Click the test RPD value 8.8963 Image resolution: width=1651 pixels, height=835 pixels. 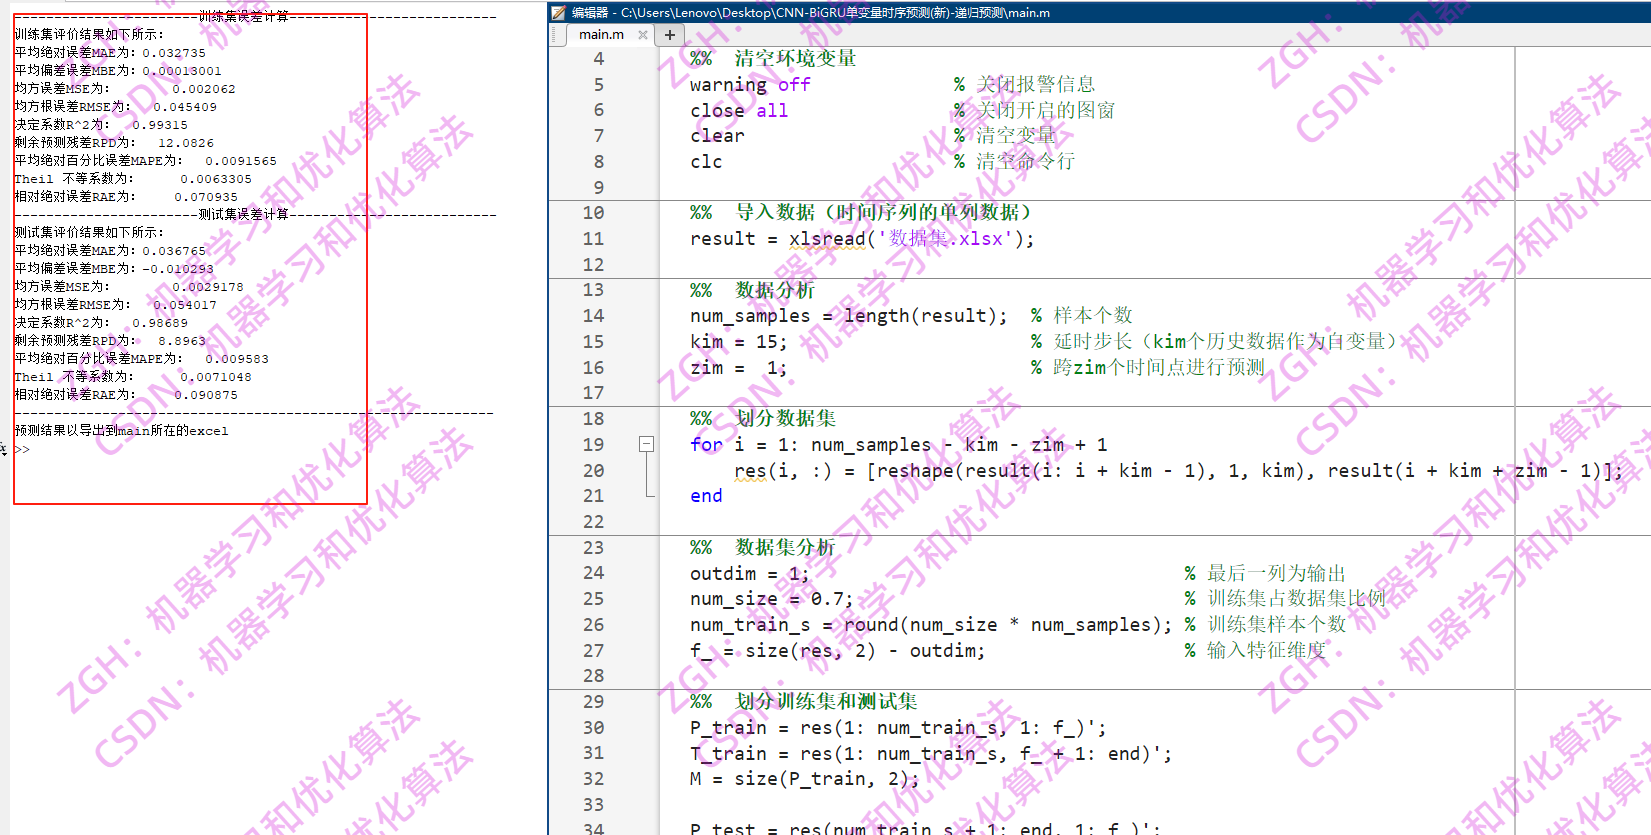[182, 341]
